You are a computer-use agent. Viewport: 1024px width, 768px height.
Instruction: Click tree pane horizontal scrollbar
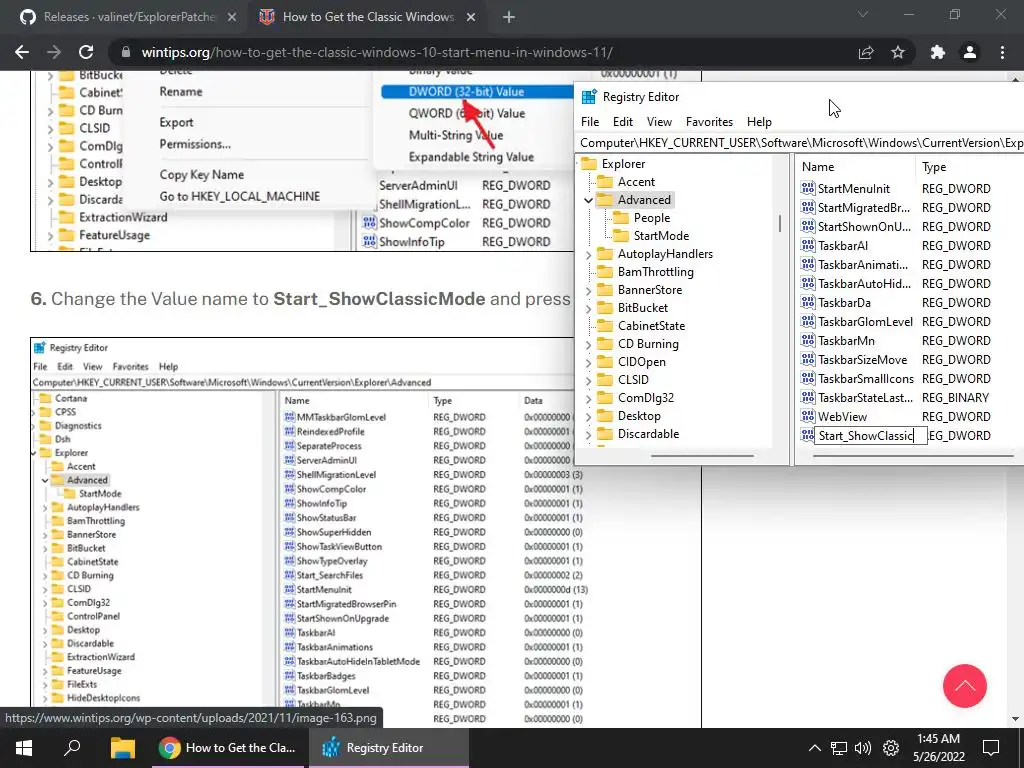click(702, 456)
